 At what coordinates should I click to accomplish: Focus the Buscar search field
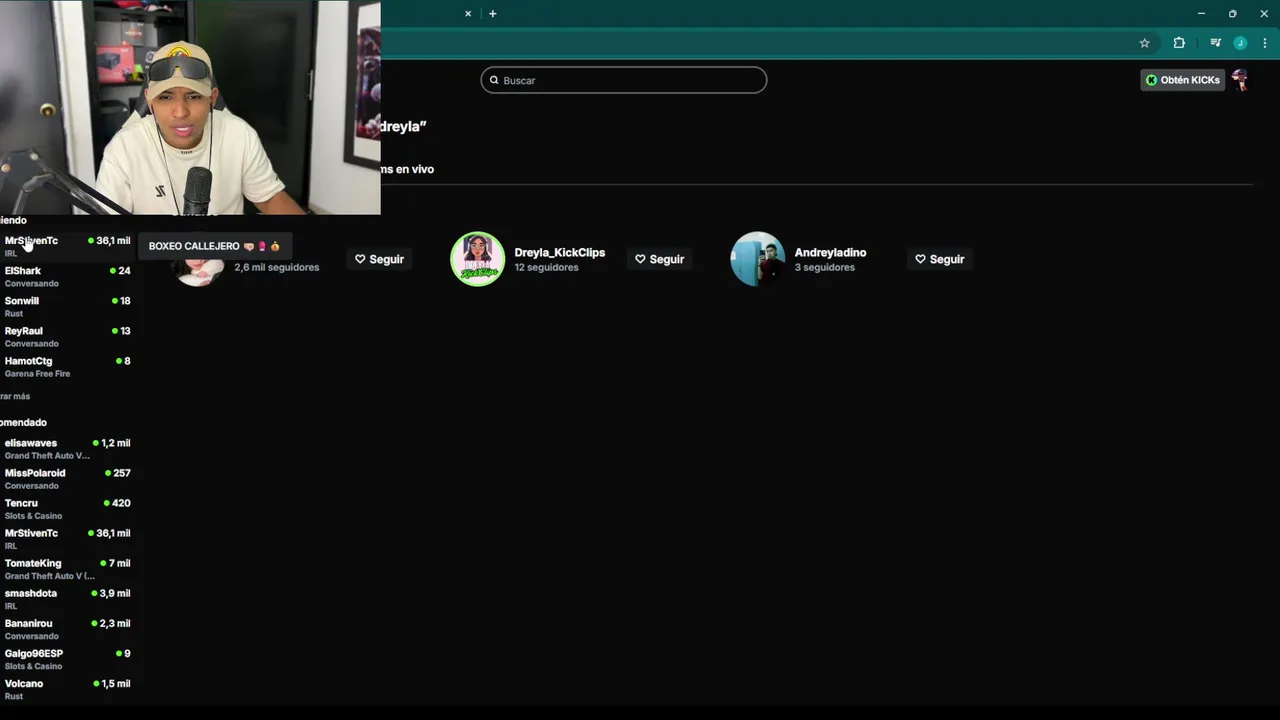click(624, 80)
